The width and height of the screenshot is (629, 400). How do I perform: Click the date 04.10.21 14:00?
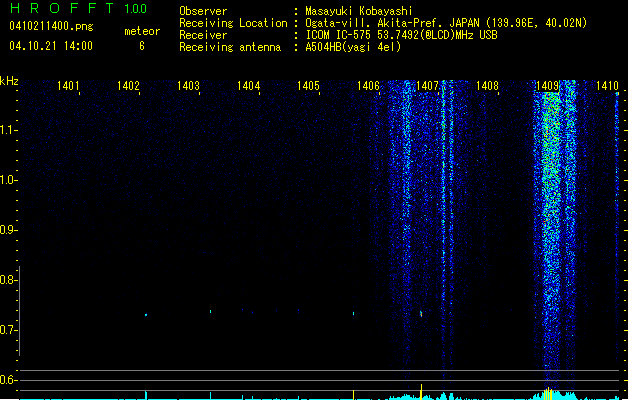pos(51,46)
